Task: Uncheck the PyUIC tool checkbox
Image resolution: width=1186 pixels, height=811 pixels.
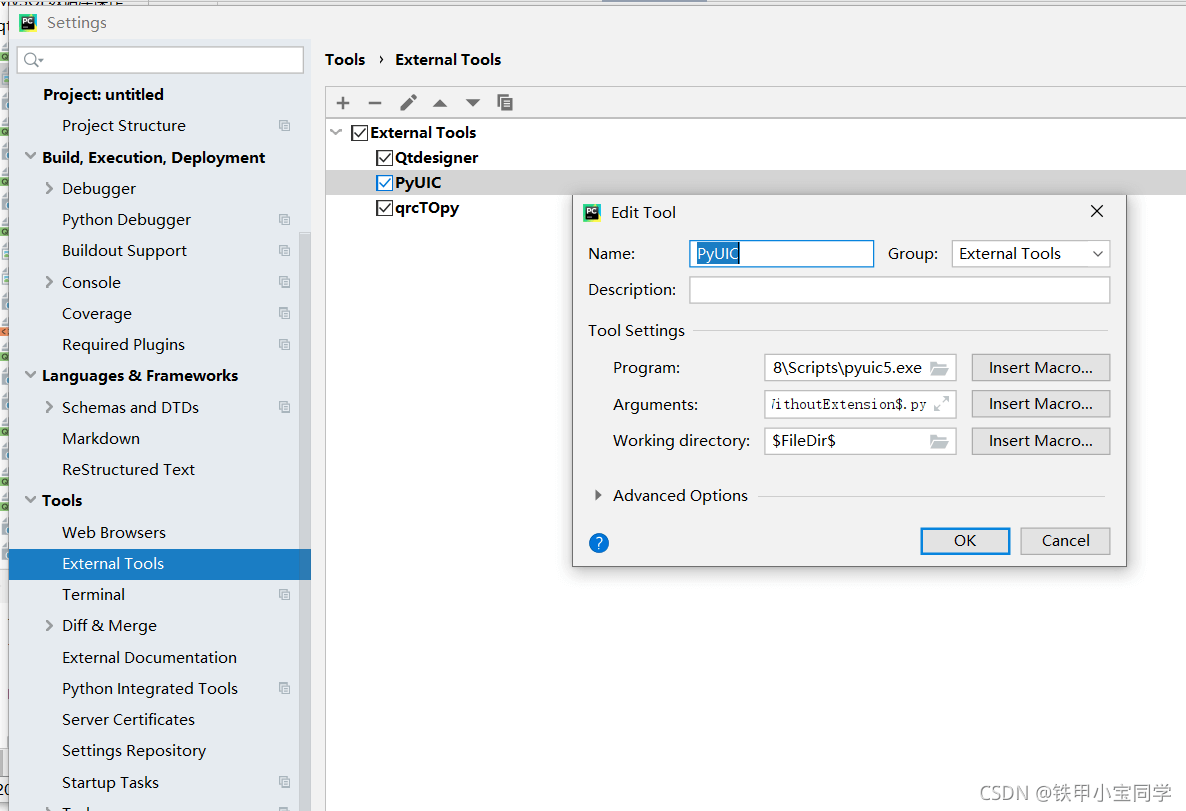Action: [x=384, y=183]
